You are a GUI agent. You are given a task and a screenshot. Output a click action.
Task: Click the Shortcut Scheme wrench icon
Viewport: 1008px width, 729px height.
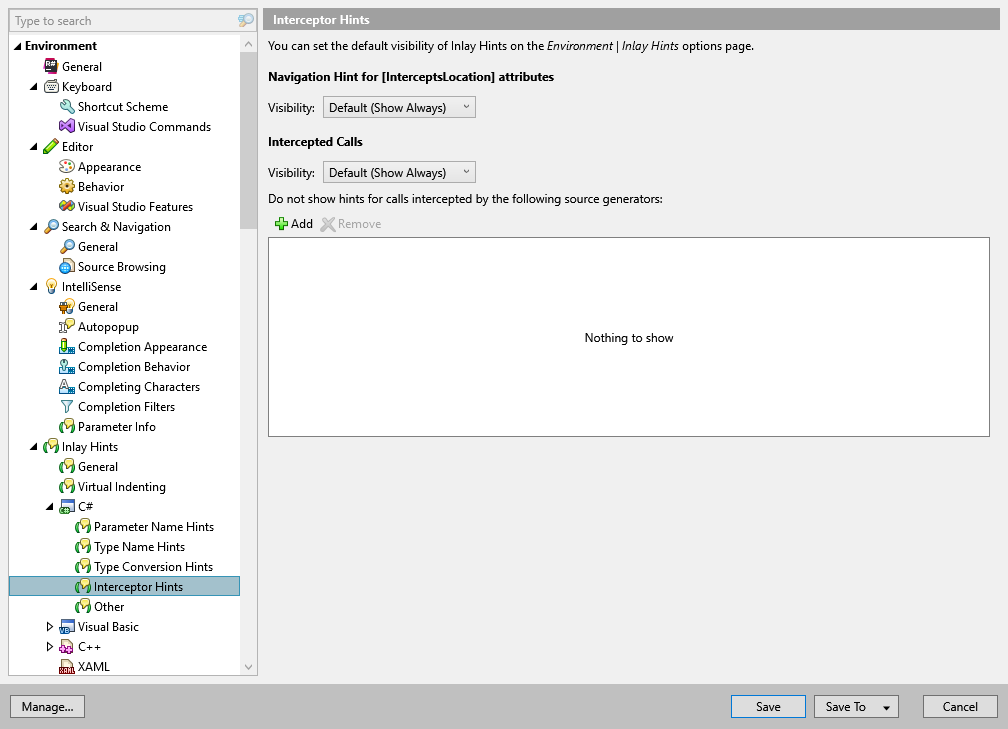click(x=67, y=107)
